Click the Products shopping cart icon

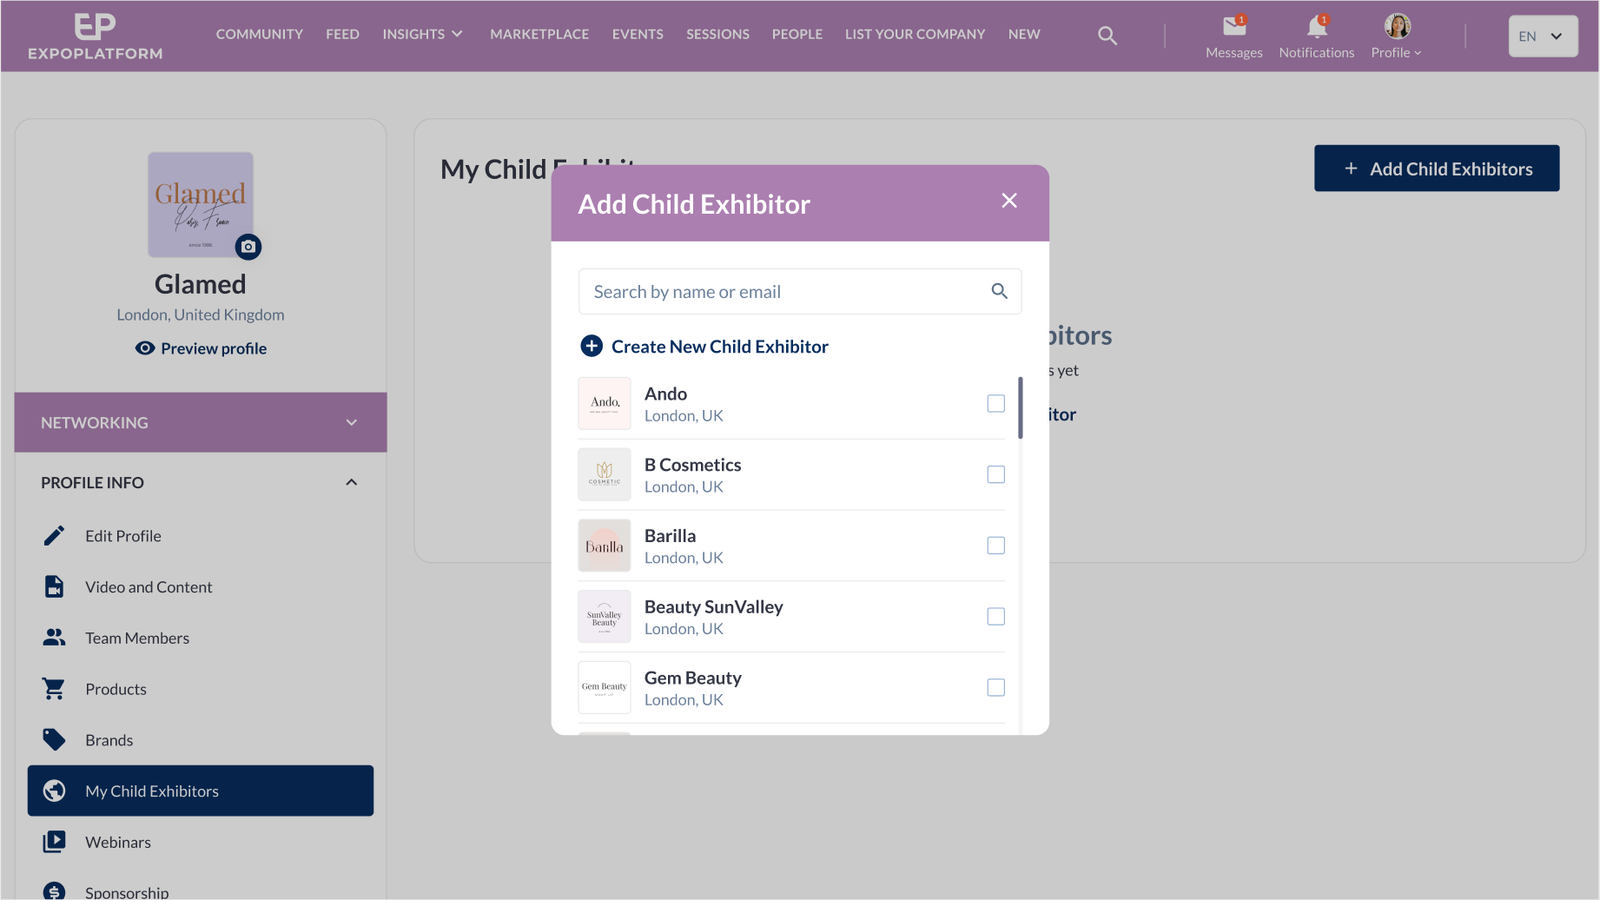tap(54, 689)
